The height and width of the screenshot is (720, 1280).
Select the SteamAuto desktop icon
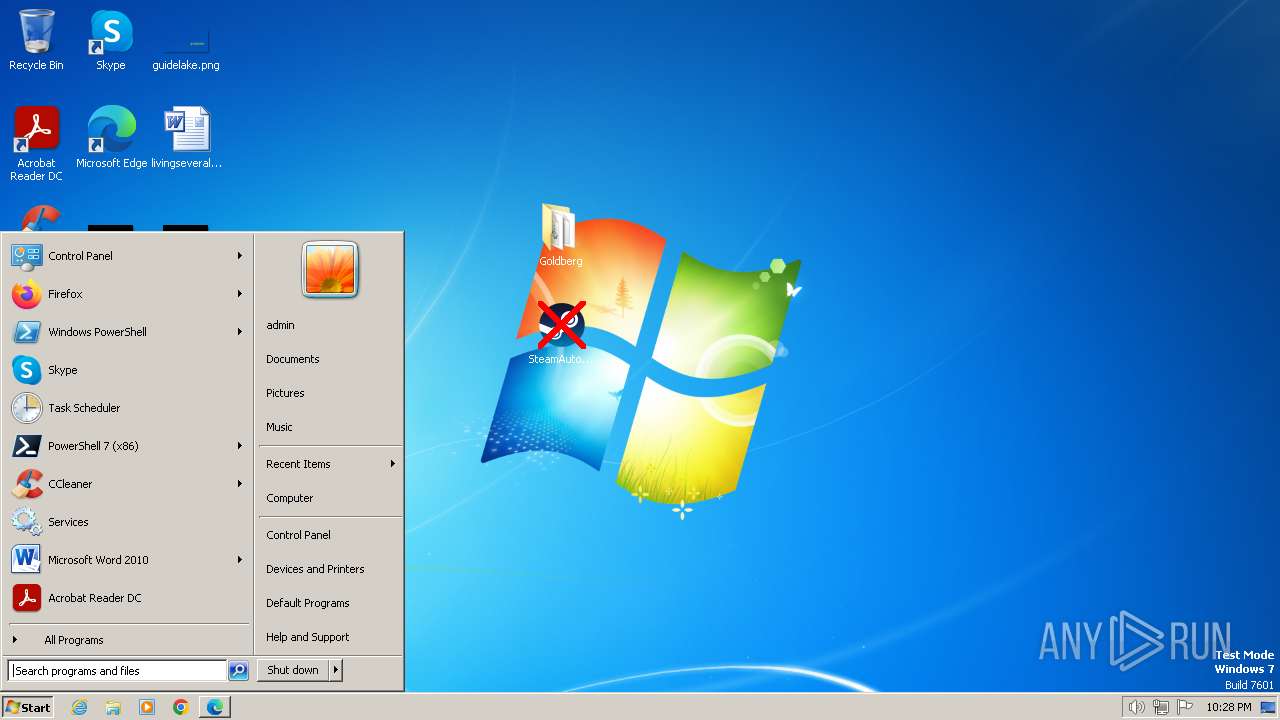coord(560,333)
